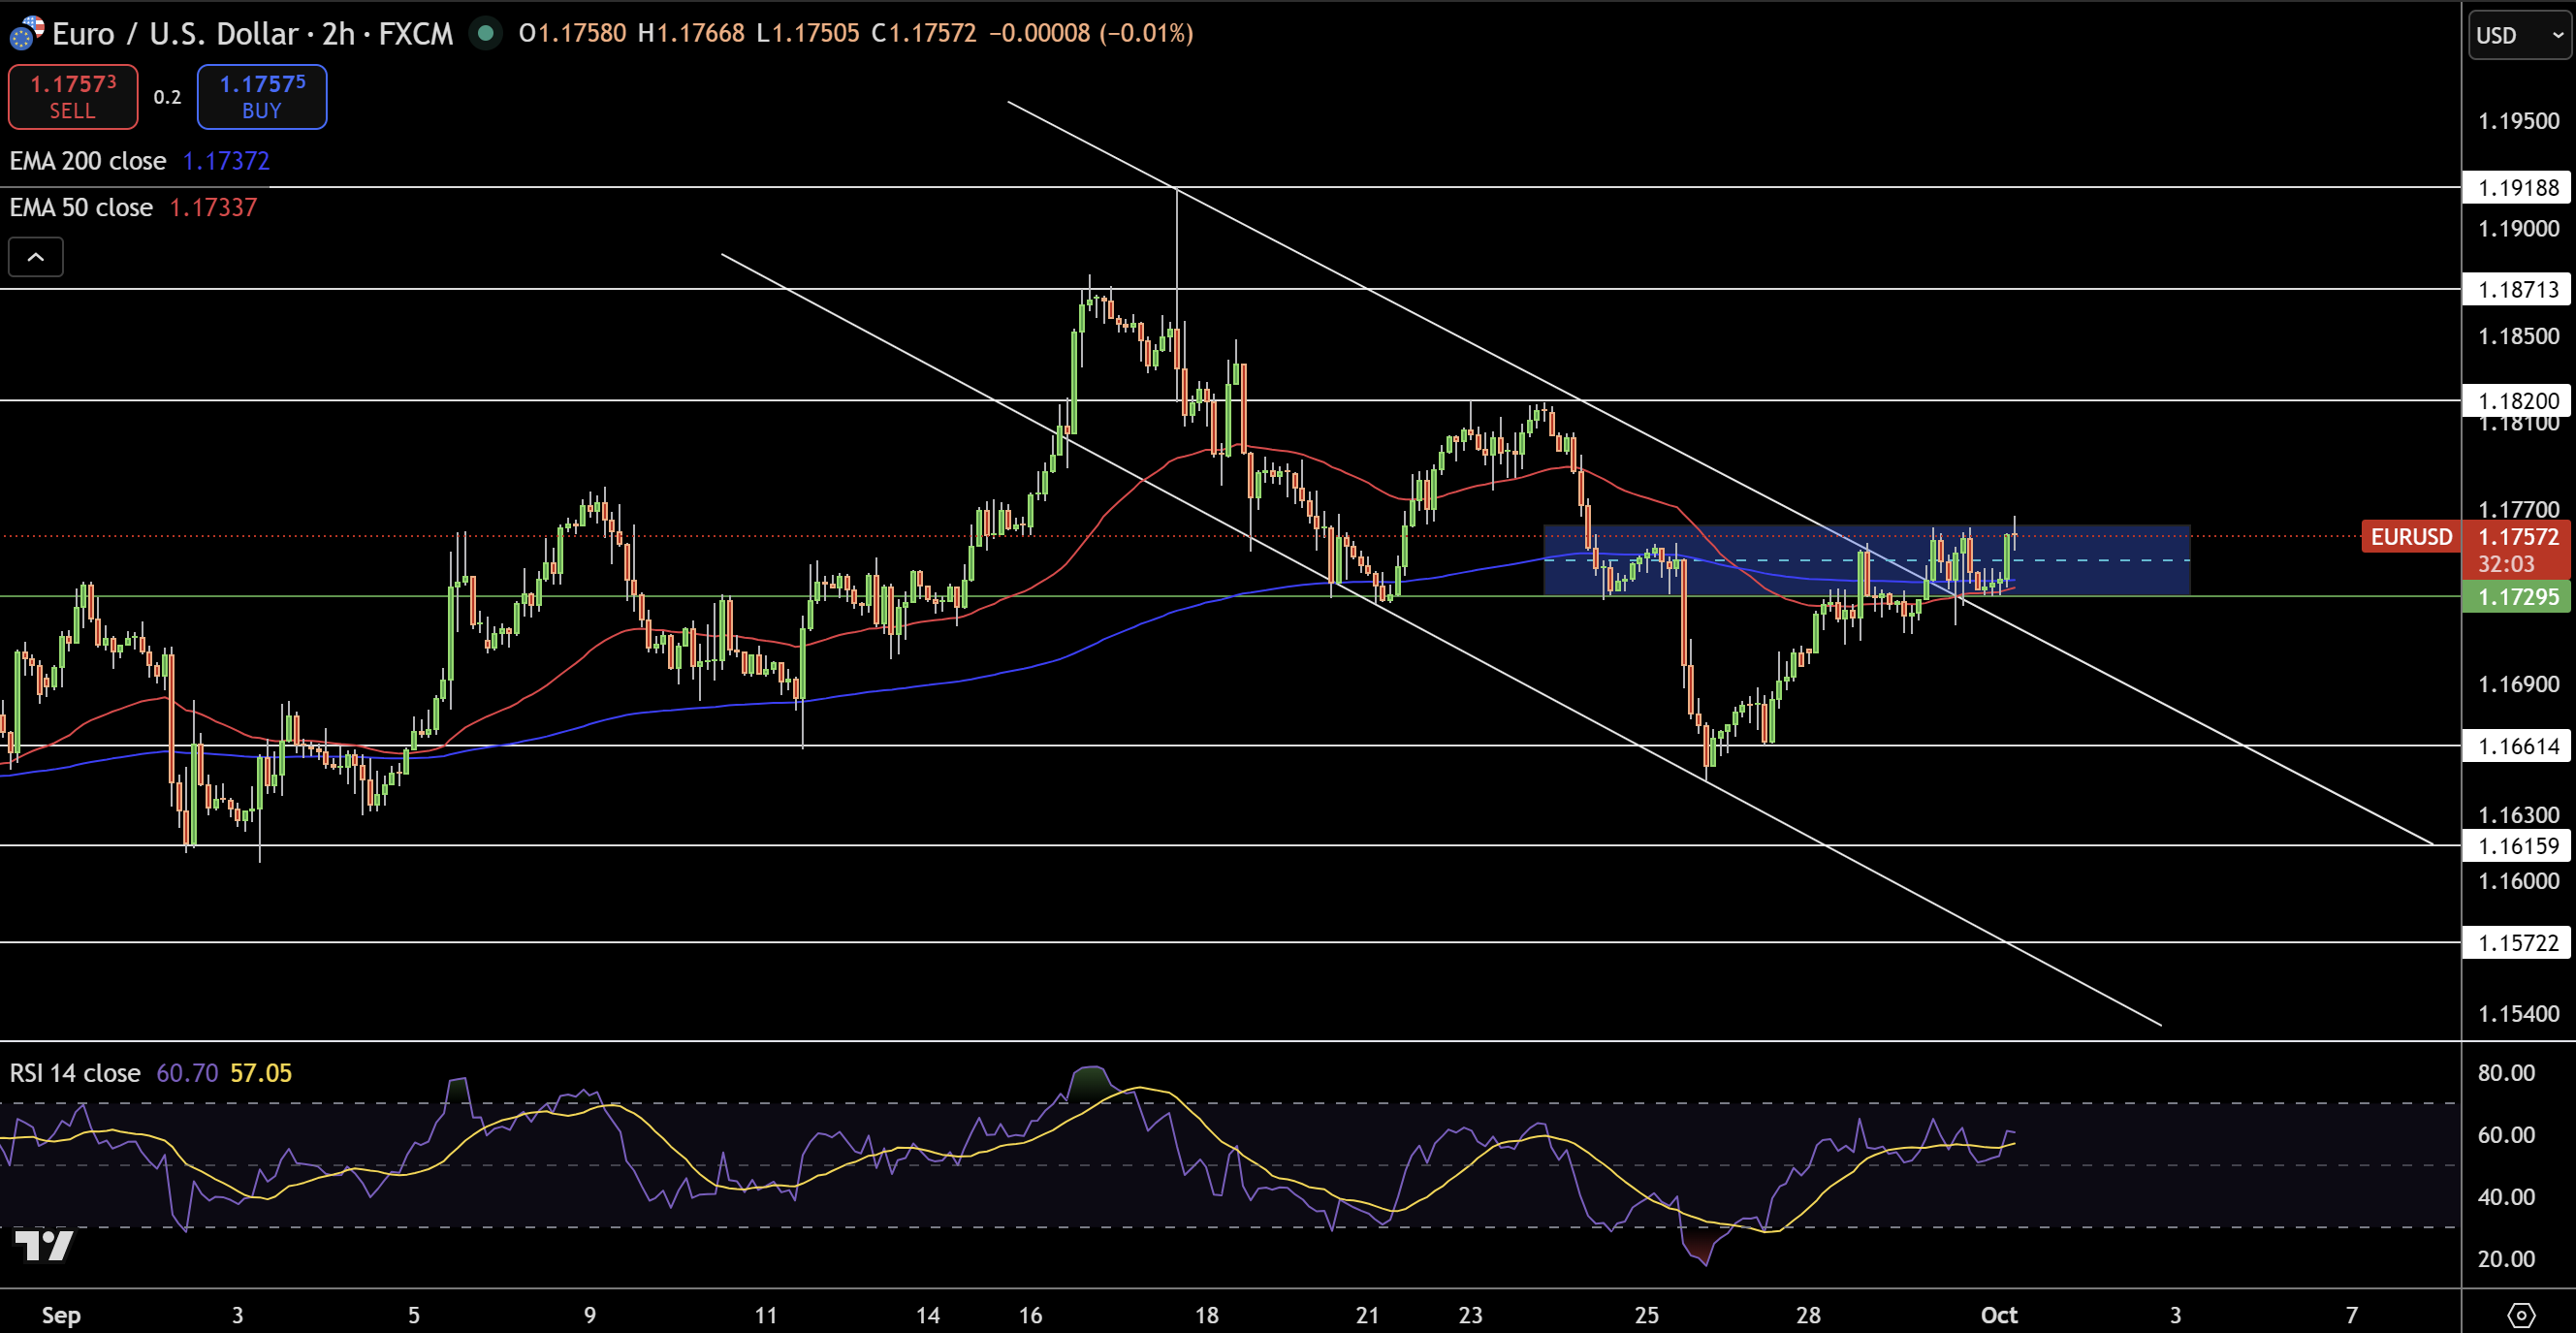Select the RSI 14 close indicator legend
This screenshot has width=2576, height=1333.
[x=75, y=1073]
